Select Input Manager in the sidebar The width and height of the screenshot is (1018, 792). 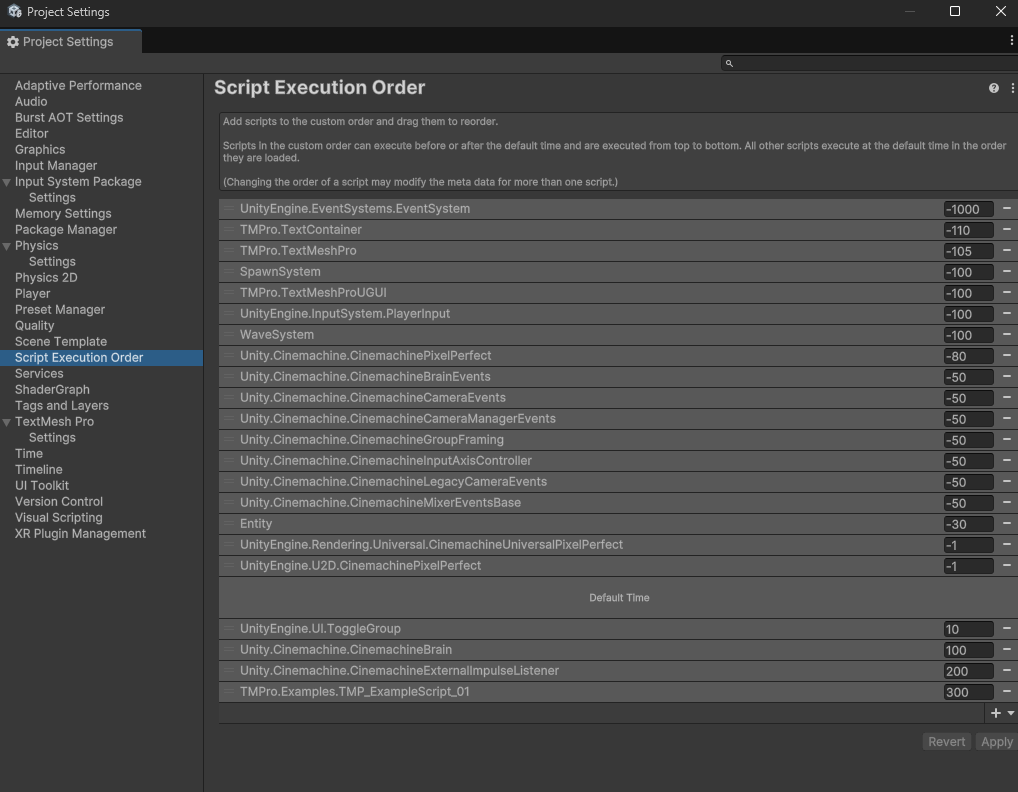[x=56, y=166]
